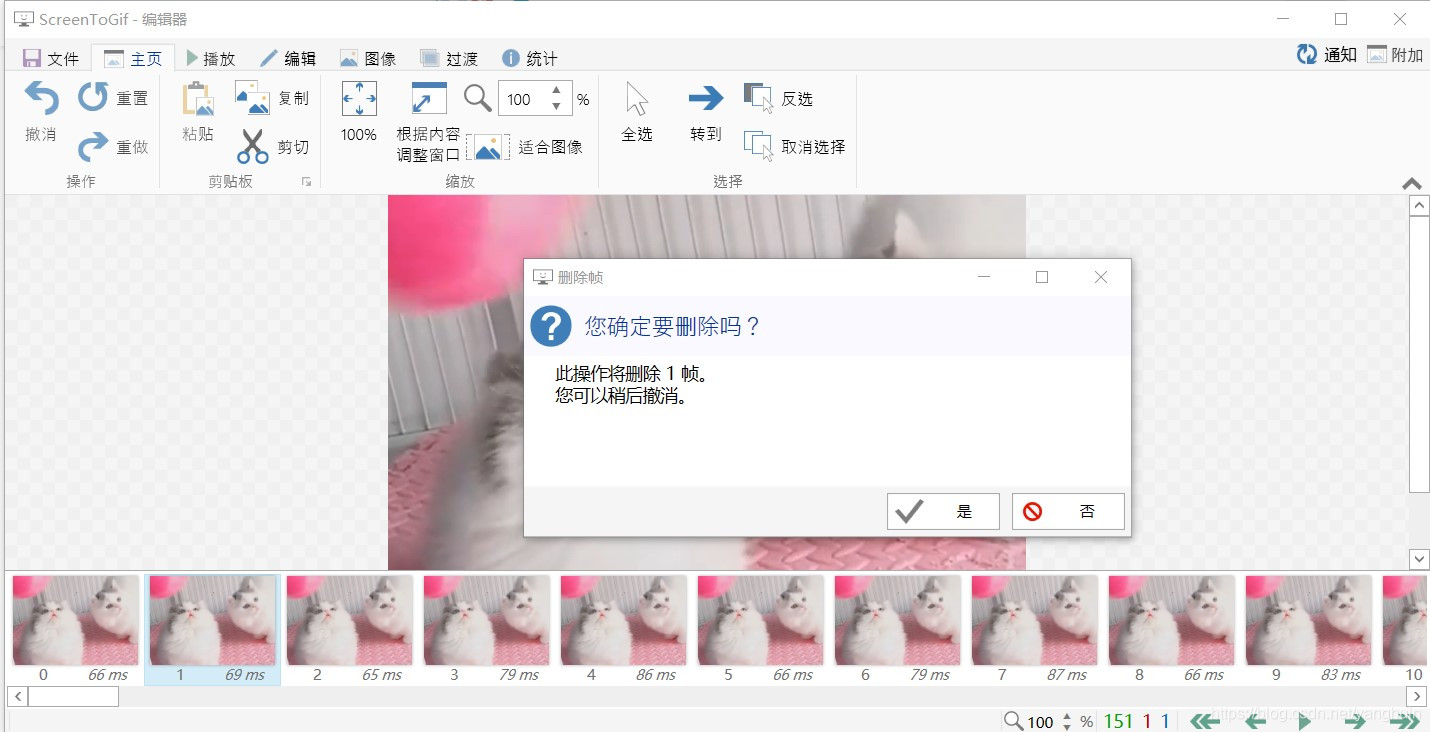1430x732 pixels.
Task: Switch to Image (图像) tab
Action: click(368, 59)
